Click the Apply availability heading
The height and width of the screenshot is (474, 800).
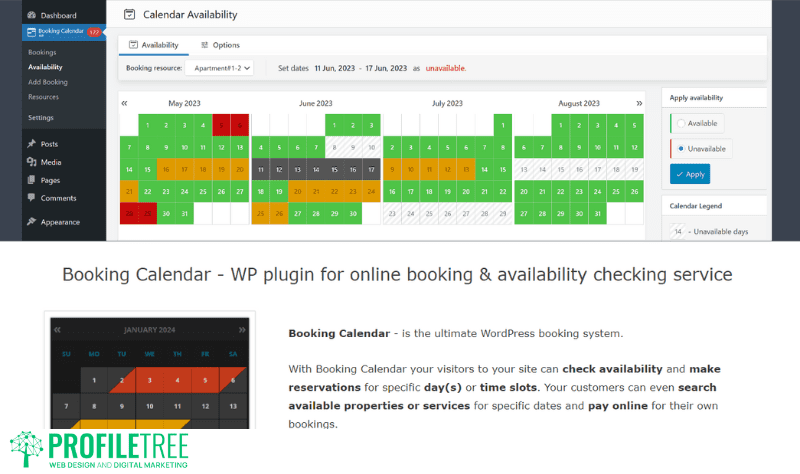[696, 97]
